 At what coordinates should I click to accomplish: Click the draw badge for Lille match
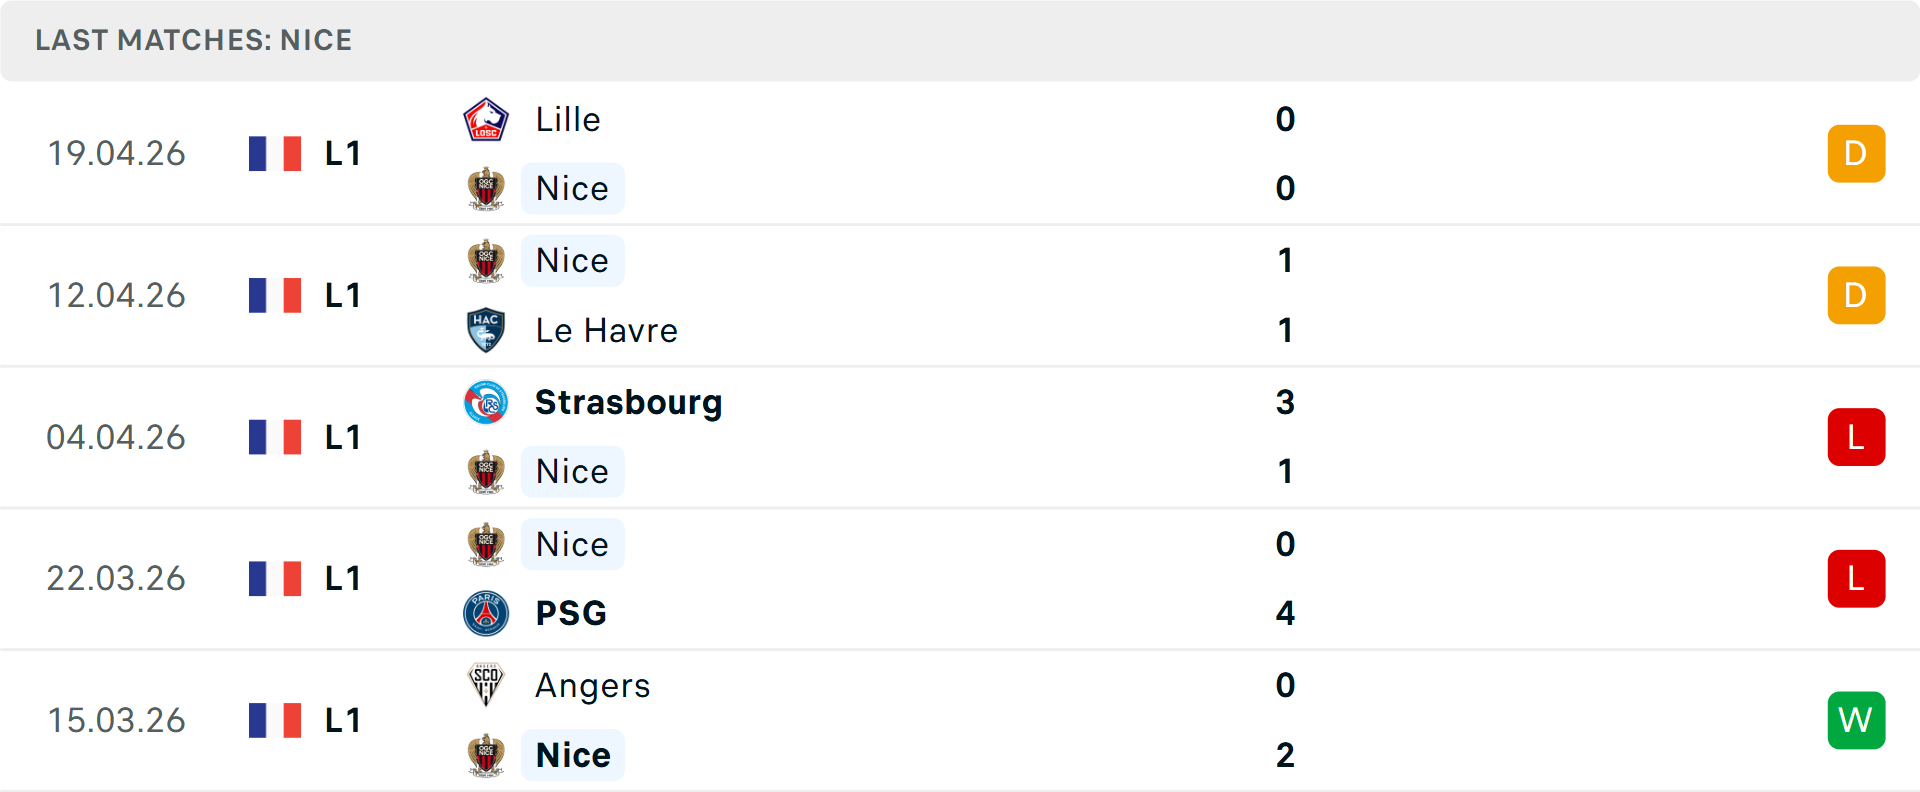(1856, 154)
